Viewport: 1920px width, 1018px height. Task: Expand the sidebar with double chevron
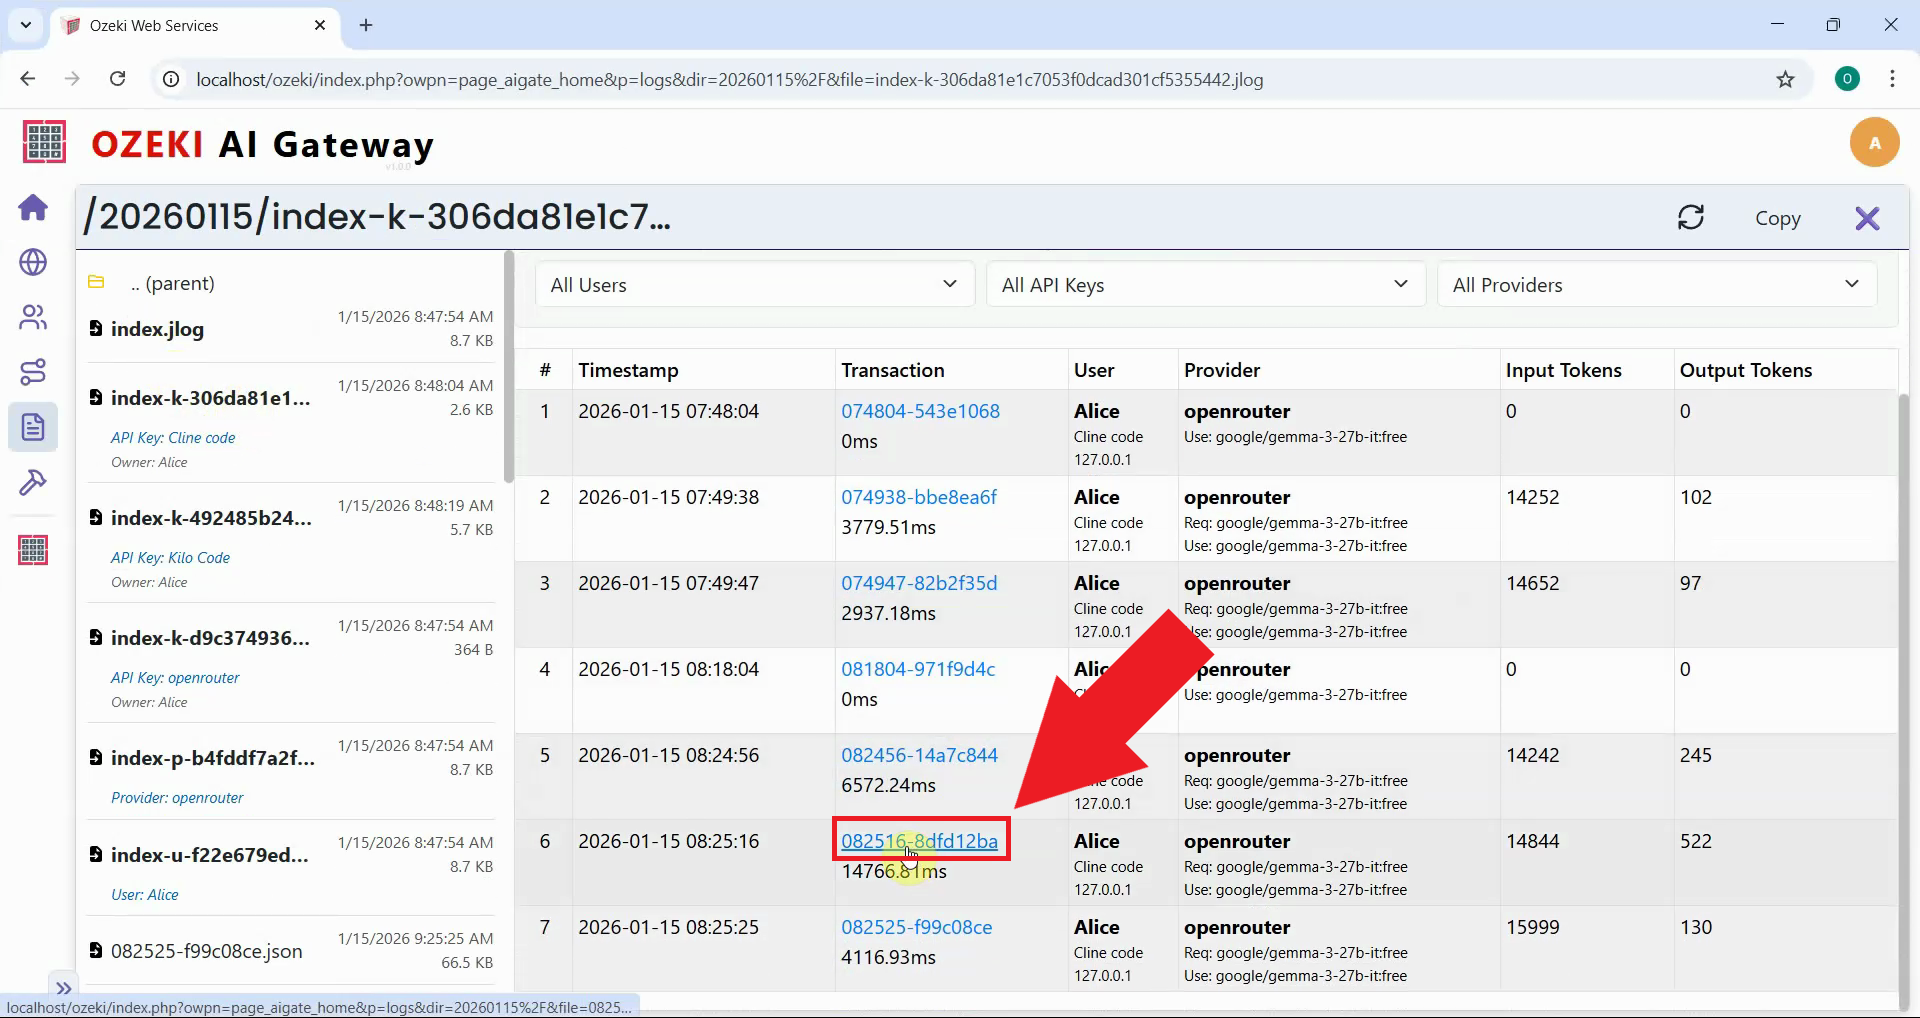coord(63,988)
